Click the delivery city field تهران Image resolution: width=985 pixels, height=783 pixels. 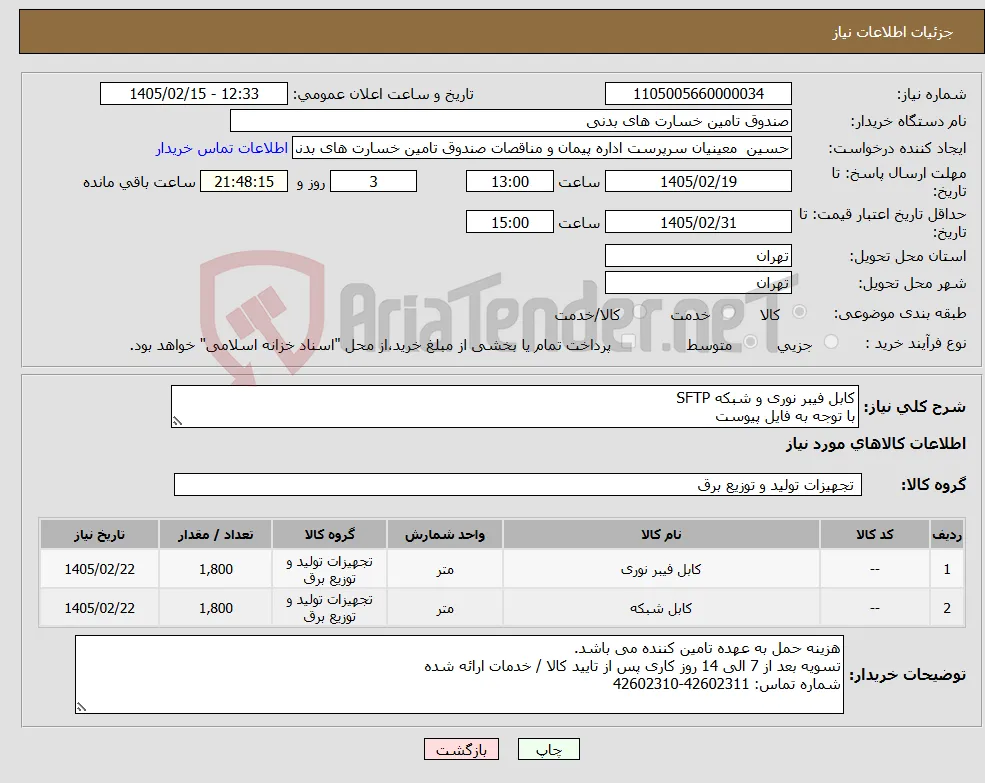tap(698, 283)
